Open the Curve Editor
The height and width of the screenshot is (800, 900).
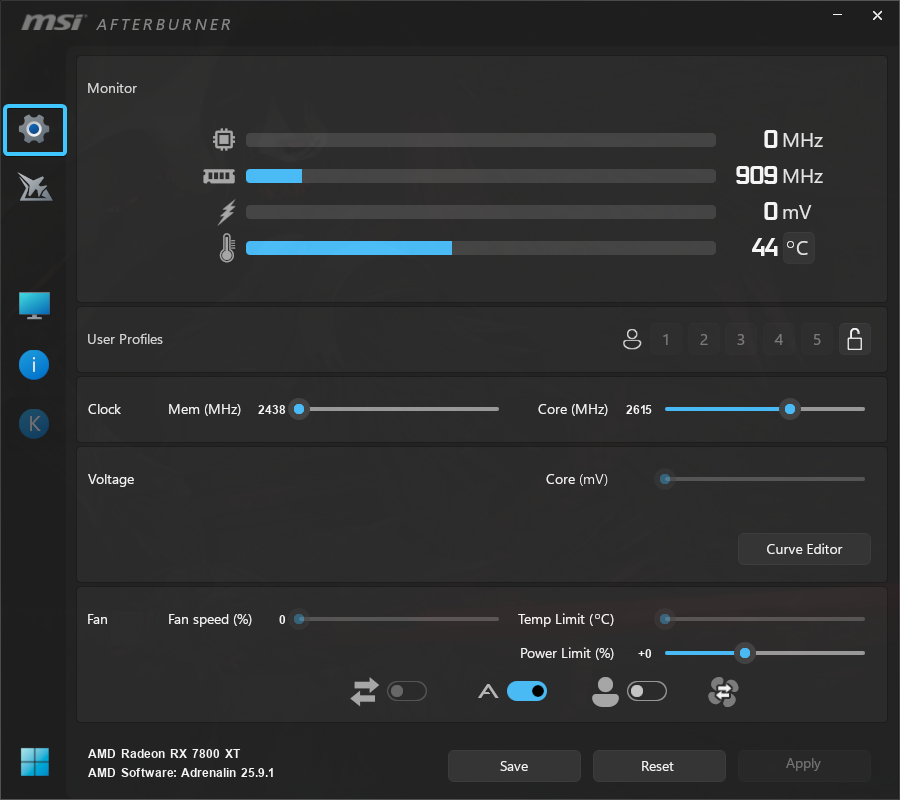pos(804,549)
